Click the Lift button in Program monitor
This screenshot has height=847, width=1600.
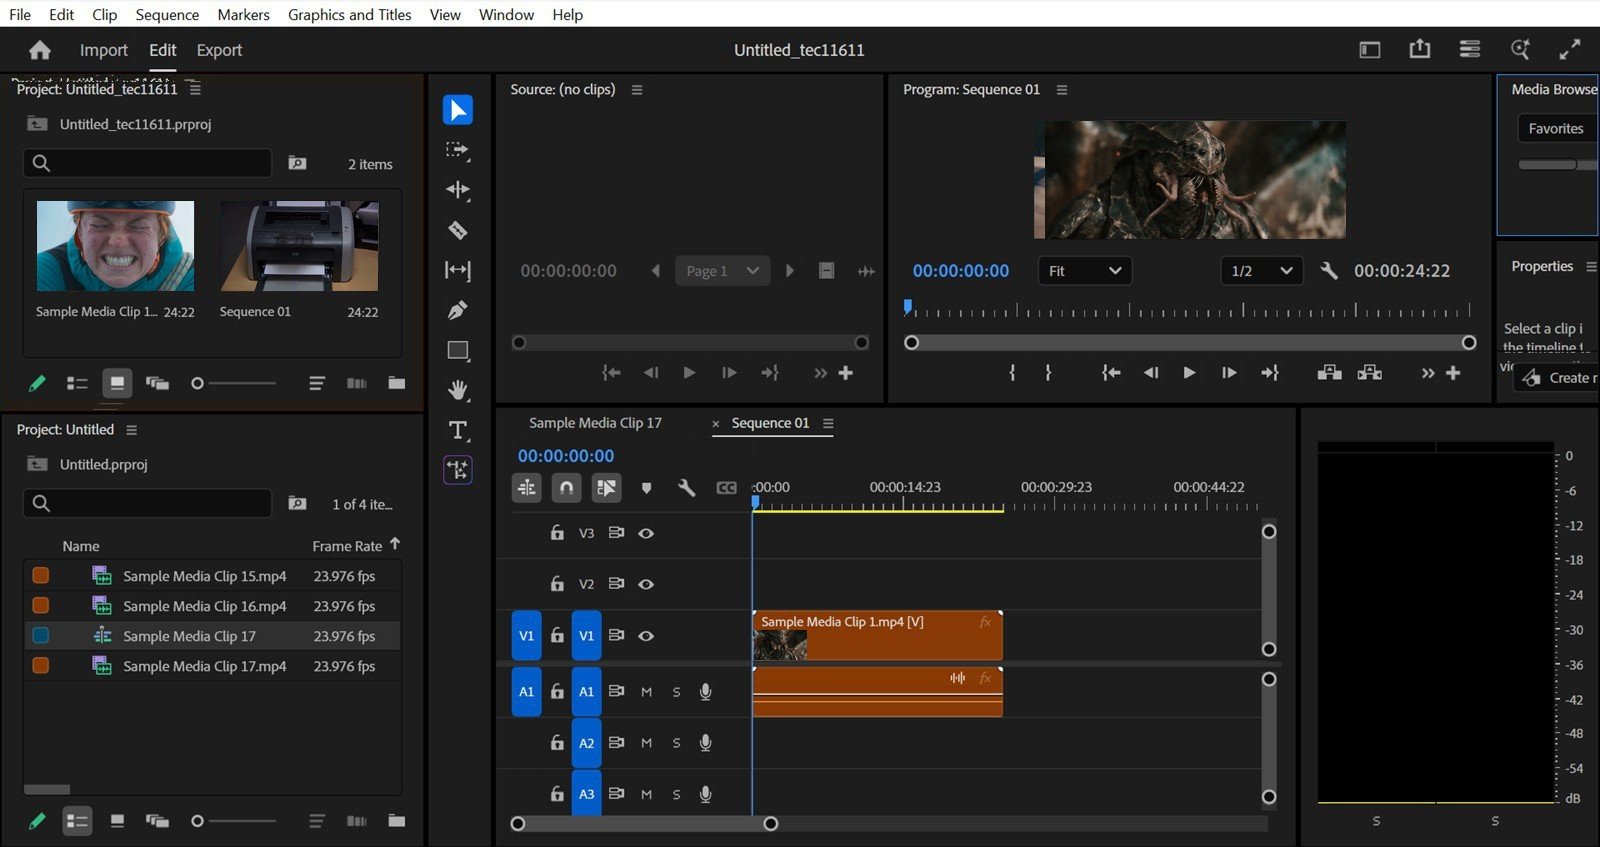(1329, 373)
